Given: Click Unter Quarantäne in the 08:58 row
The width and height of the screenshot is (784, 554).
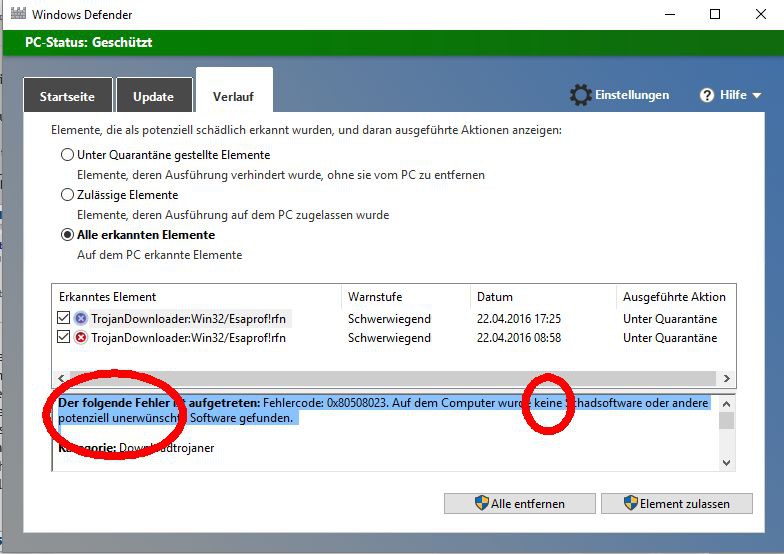Looking at the screenshot, I should (670, 338).
